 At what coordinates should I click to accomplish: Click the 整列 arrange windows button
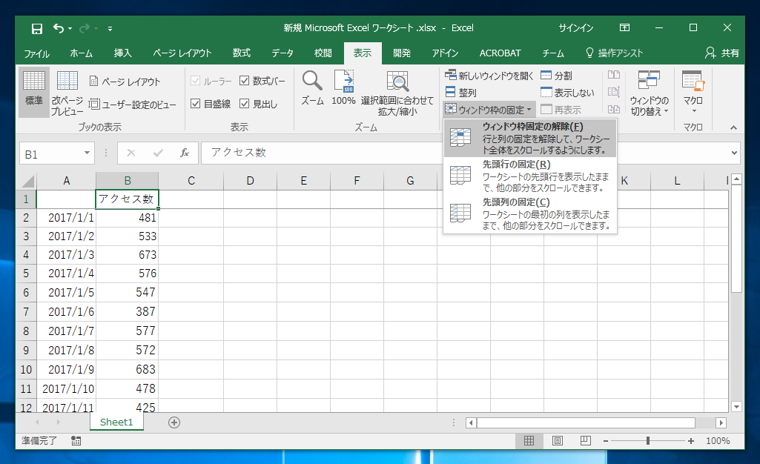tap(461, 92)
